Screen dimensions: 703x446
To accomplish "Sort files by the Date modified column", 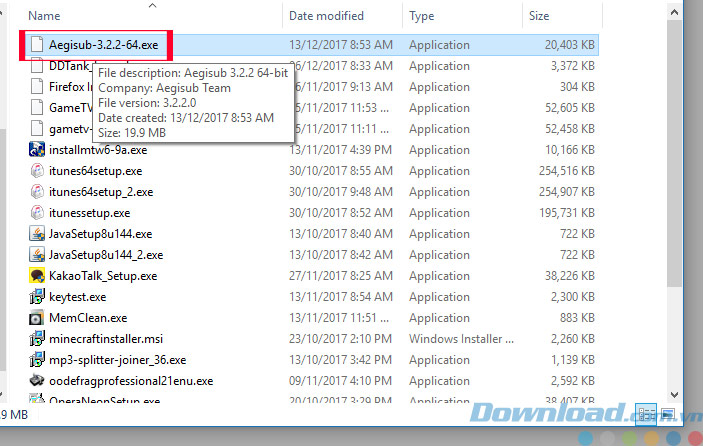I will 325,16.
